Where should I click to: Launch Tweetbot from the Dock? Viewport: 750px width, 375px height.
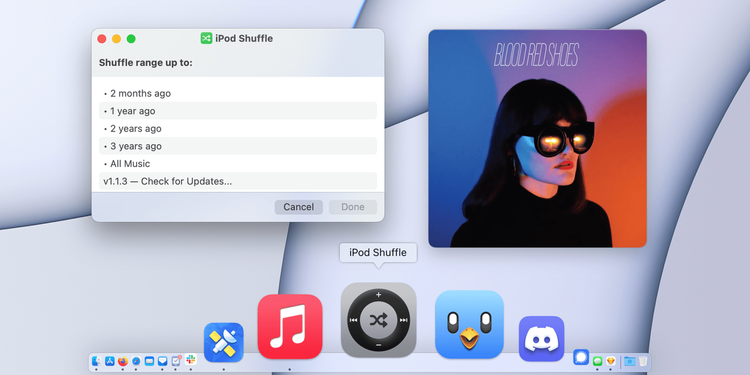(x=469, y=324)
